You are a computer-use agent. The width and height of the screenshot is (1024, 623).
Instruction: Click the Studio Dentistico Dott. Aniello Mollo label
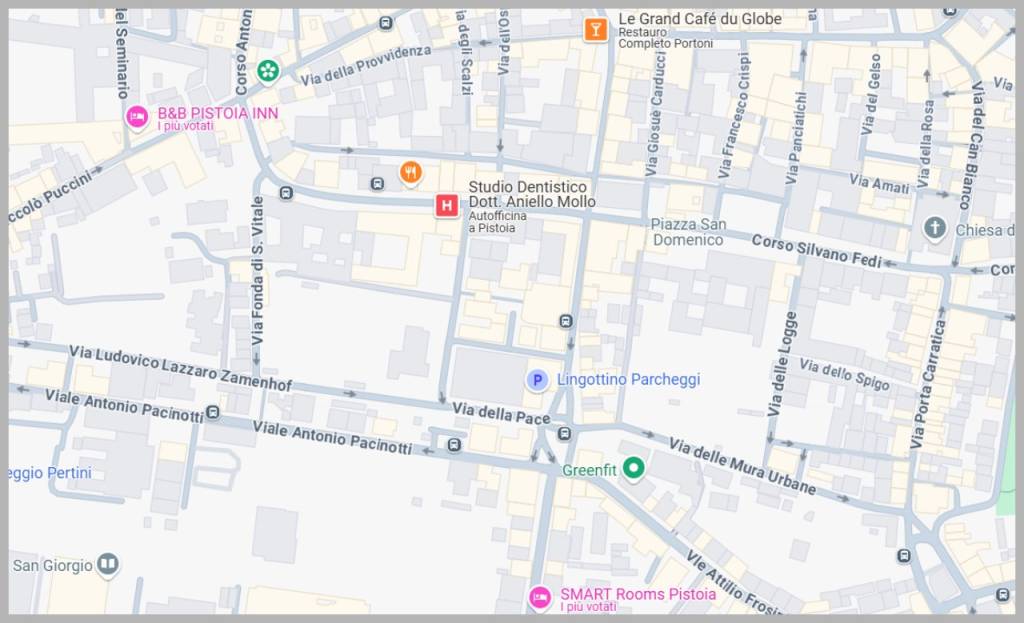(x=532, y=195)
